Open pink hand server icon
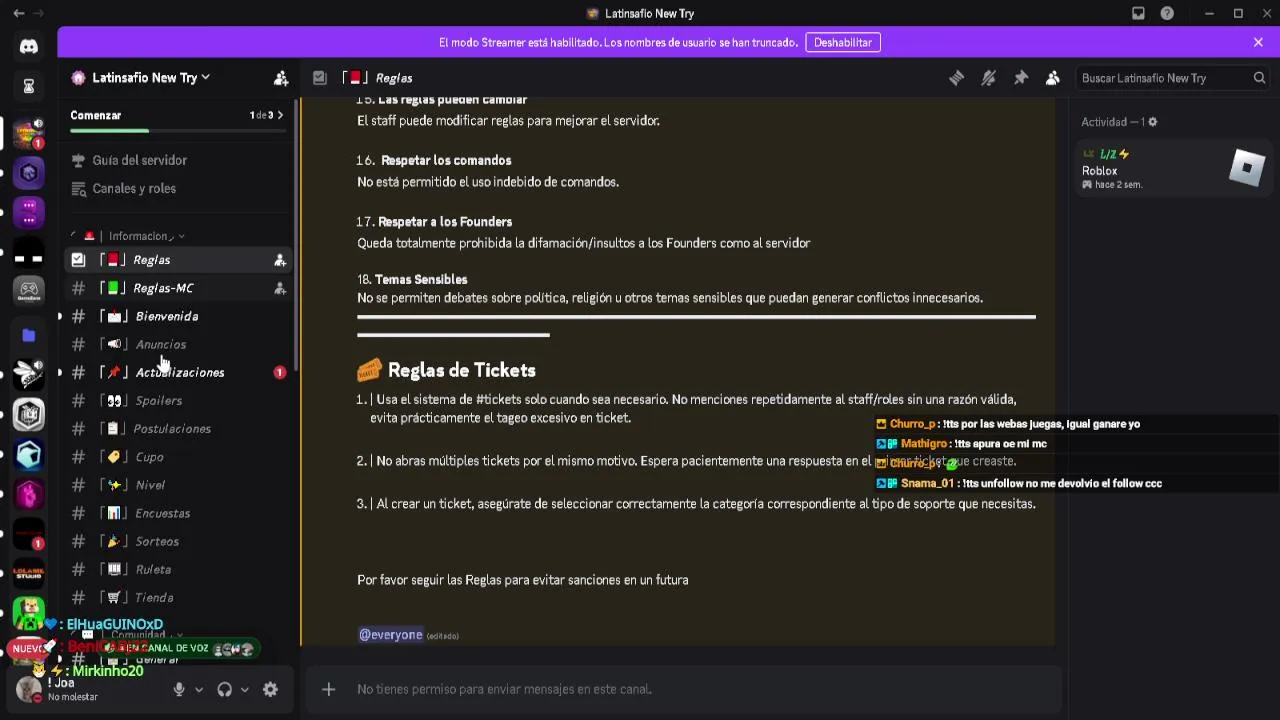This screenshot has width=1280, height=720. [29, 494]
